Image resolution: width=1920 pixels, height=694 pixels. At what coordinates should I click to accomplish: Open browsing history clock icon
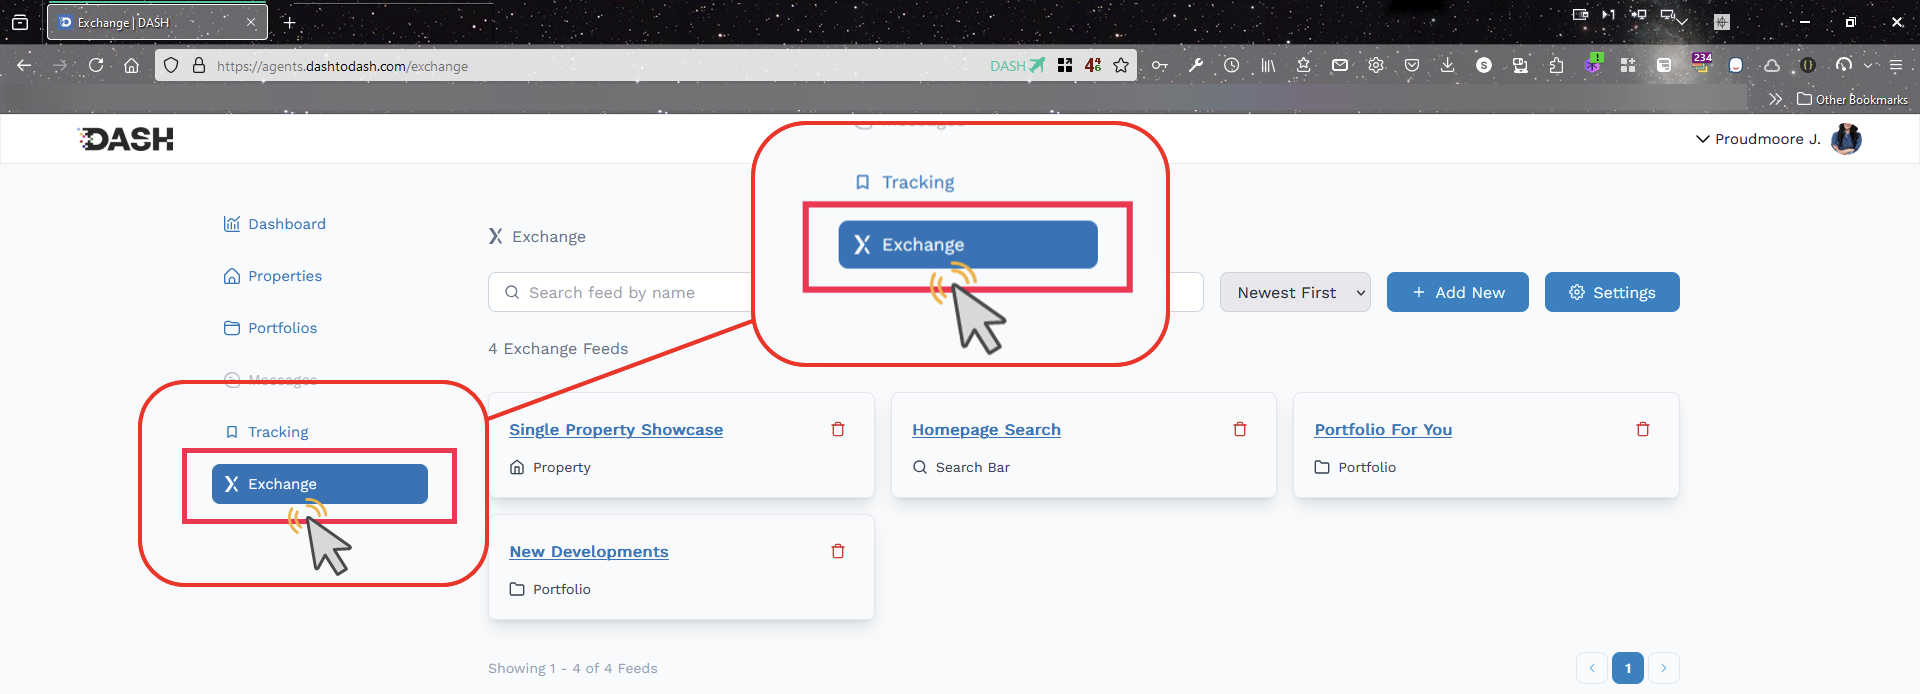(1232, 65)
